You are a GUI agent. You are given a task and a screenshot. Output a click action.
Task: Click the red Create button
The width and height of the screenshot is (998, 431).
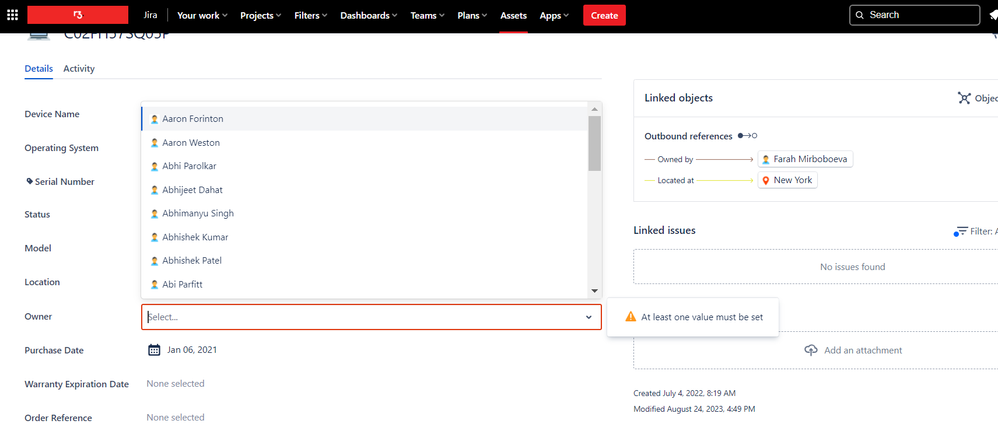[x=605, y=15]
